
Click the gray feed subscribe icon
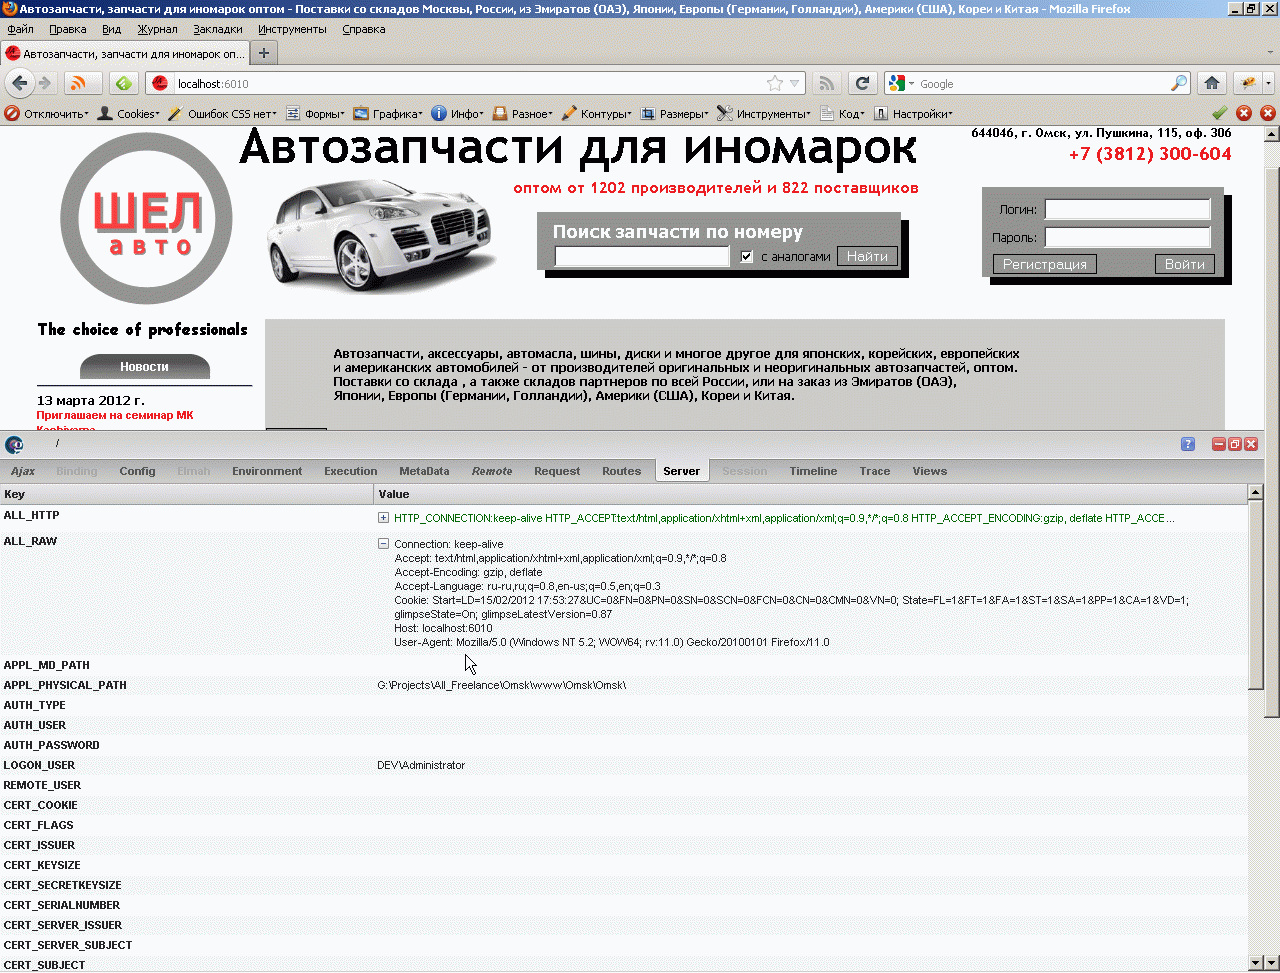(x=826, y=84)
